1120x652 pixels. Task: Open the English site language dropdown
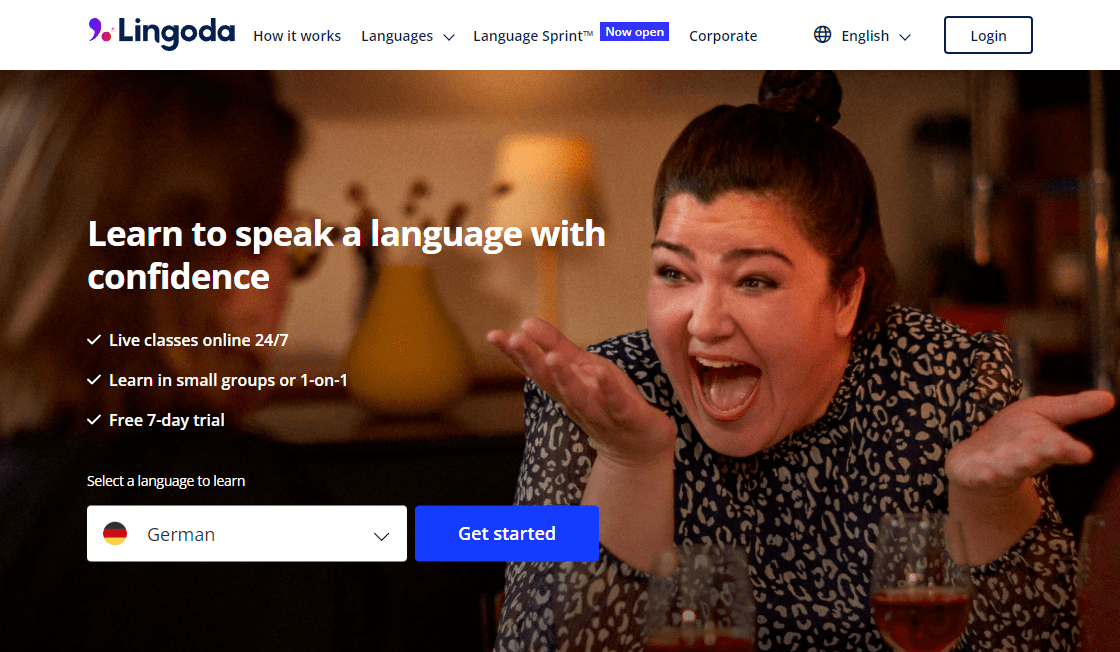click(x=863, y=35)
